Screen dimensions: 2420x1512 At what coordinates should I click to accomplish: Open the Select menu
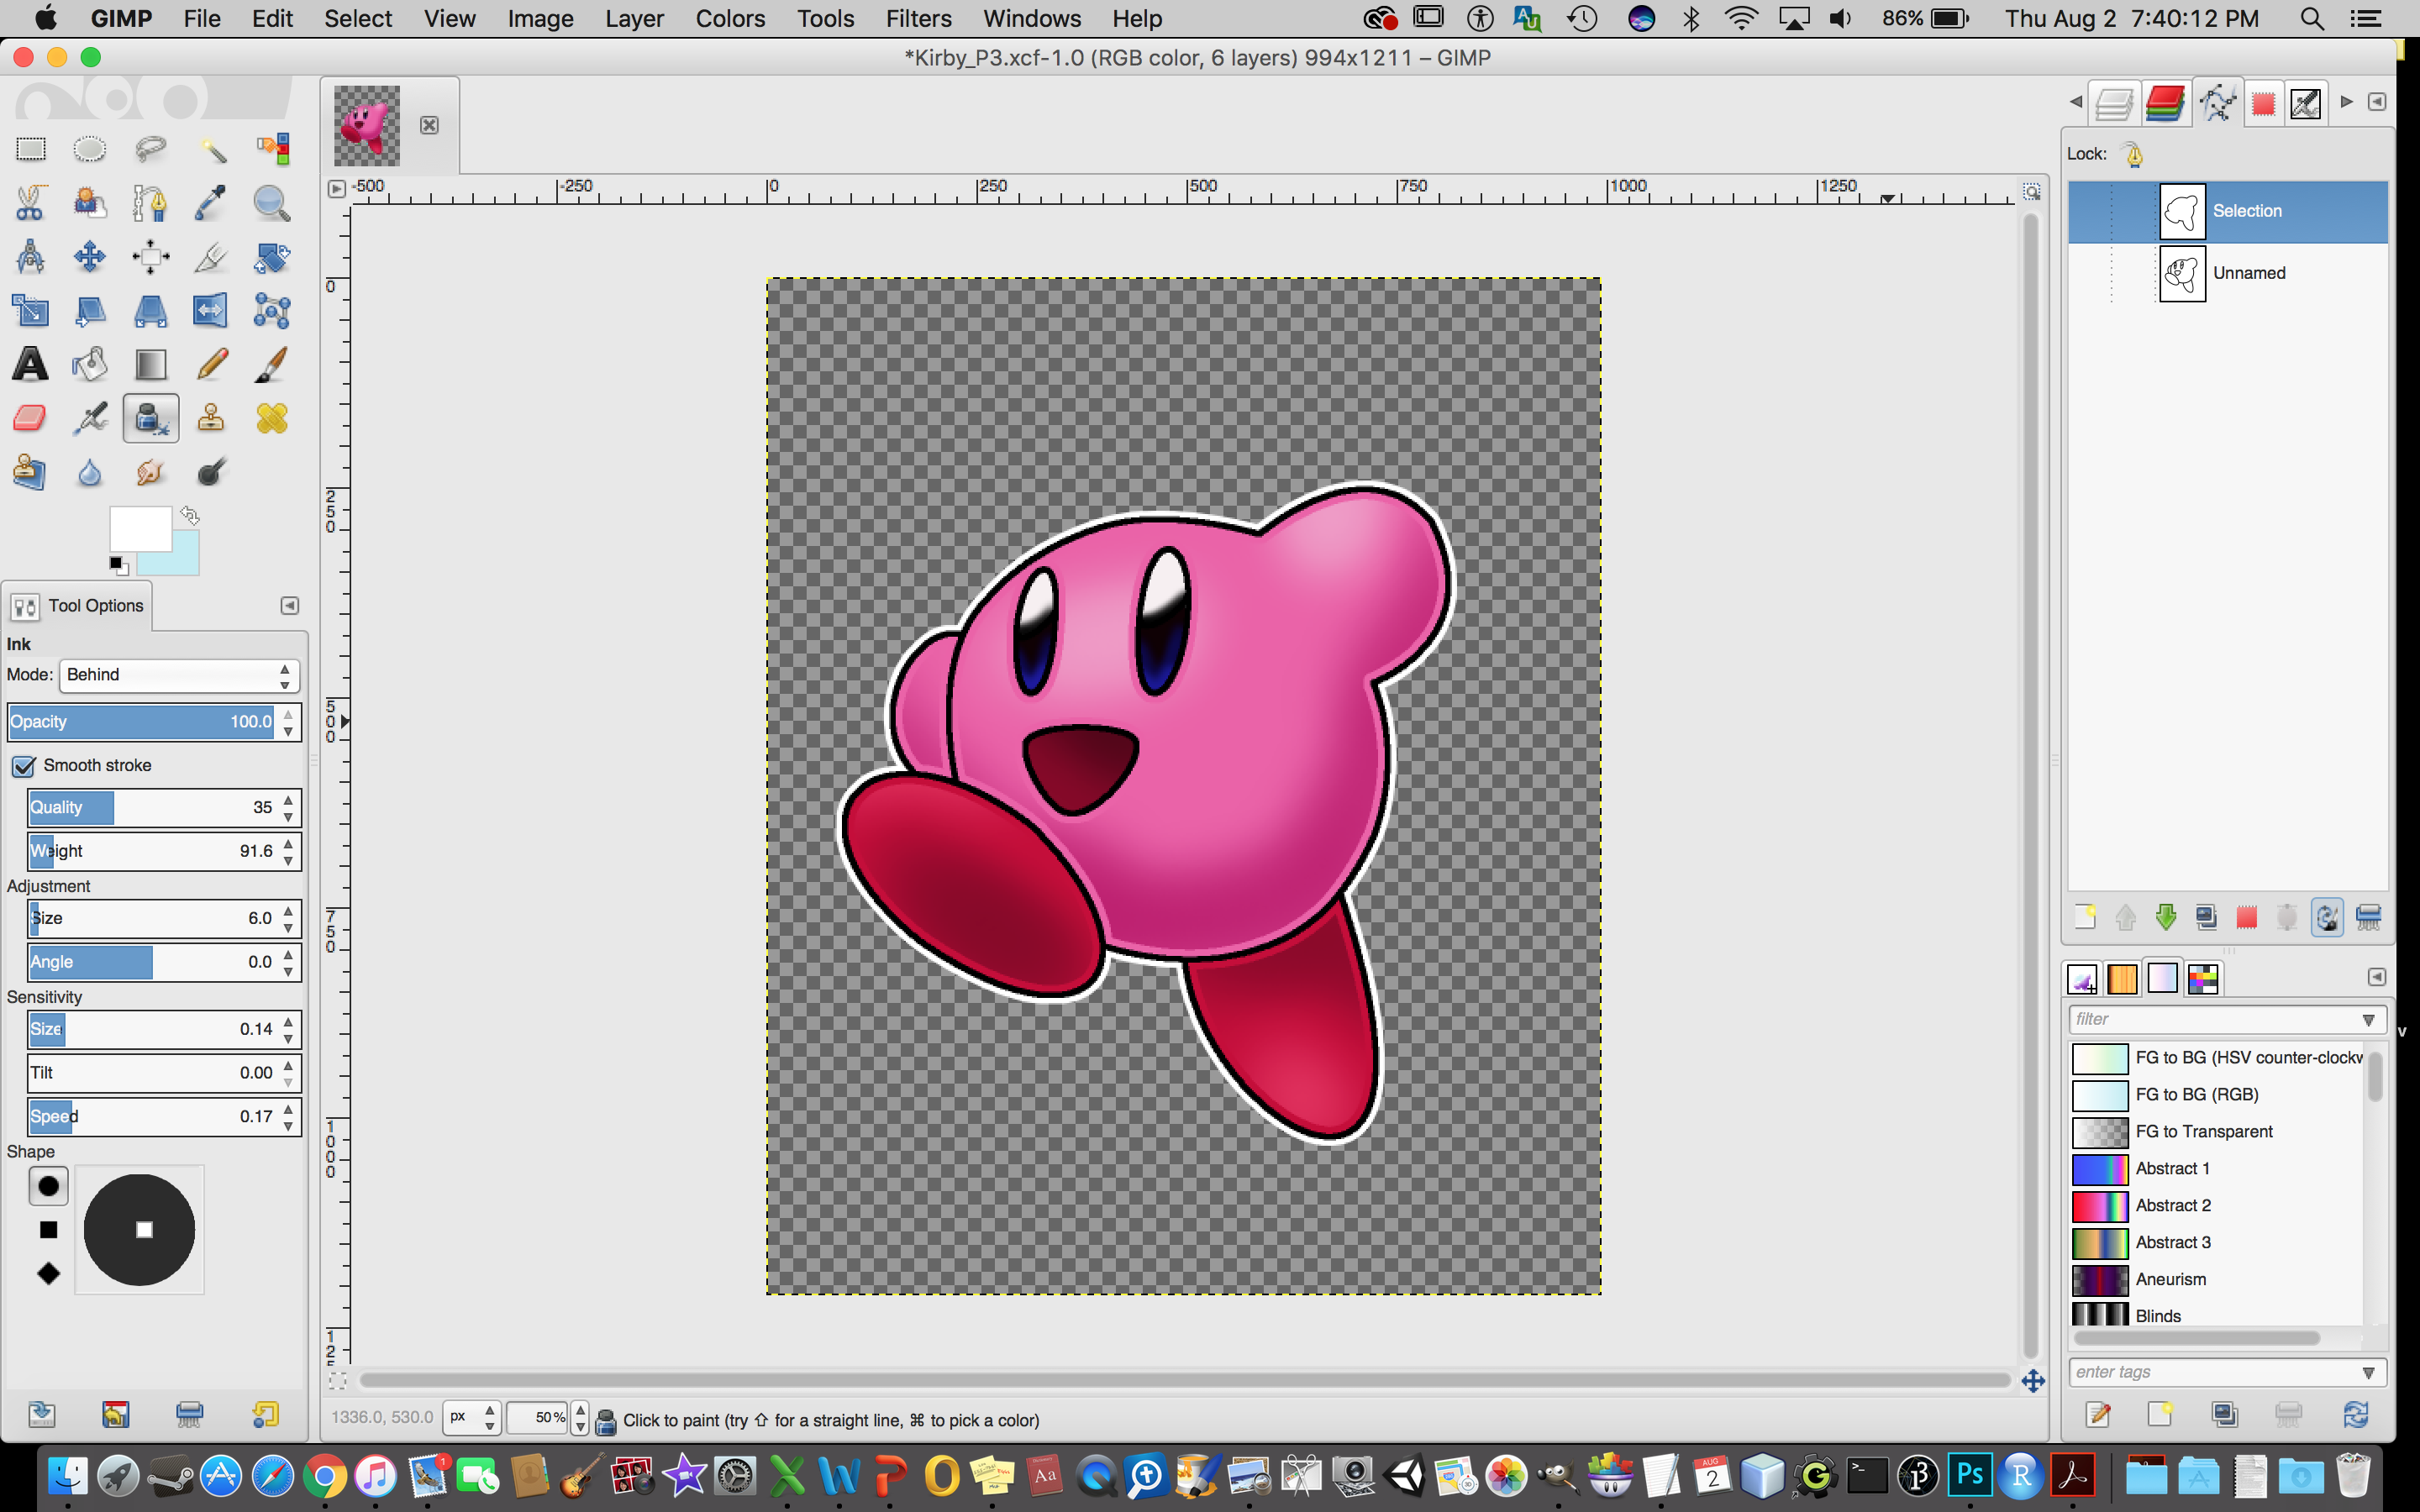pos(358,19)
